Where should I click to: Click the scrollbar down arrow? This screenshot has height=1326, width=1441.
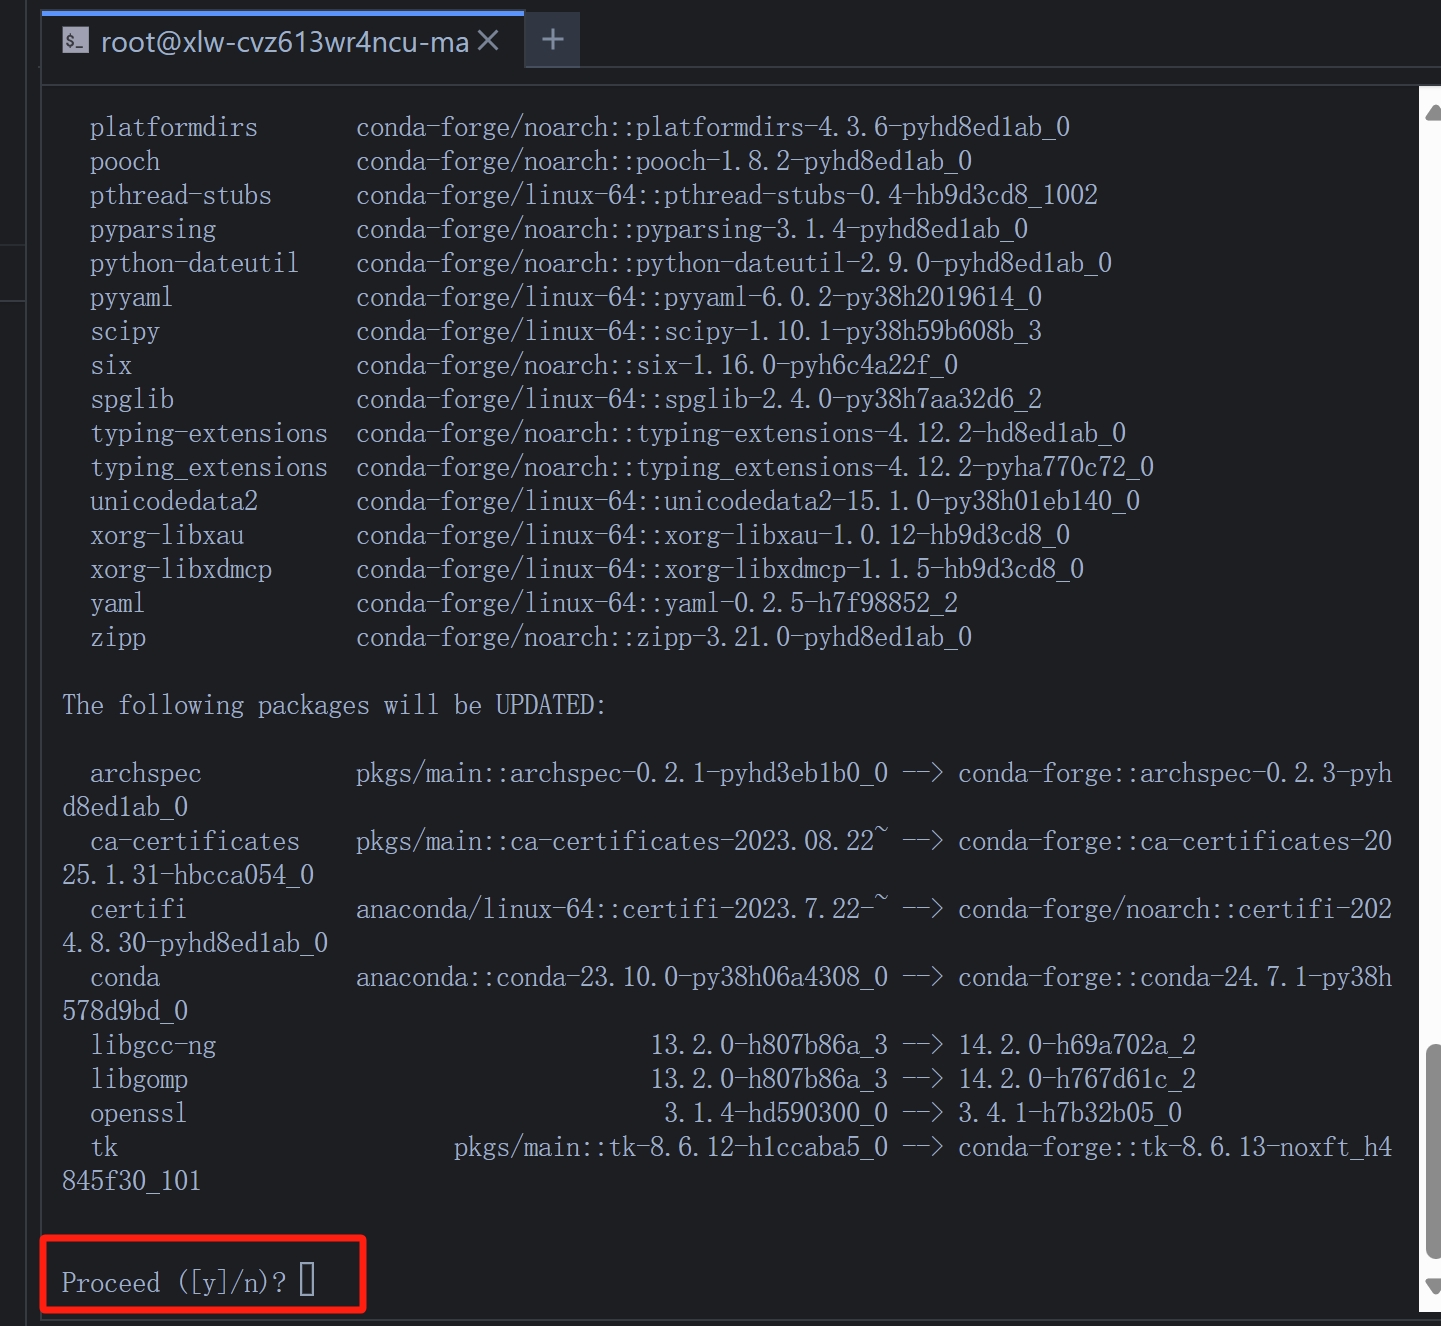click(1432, 1286)
